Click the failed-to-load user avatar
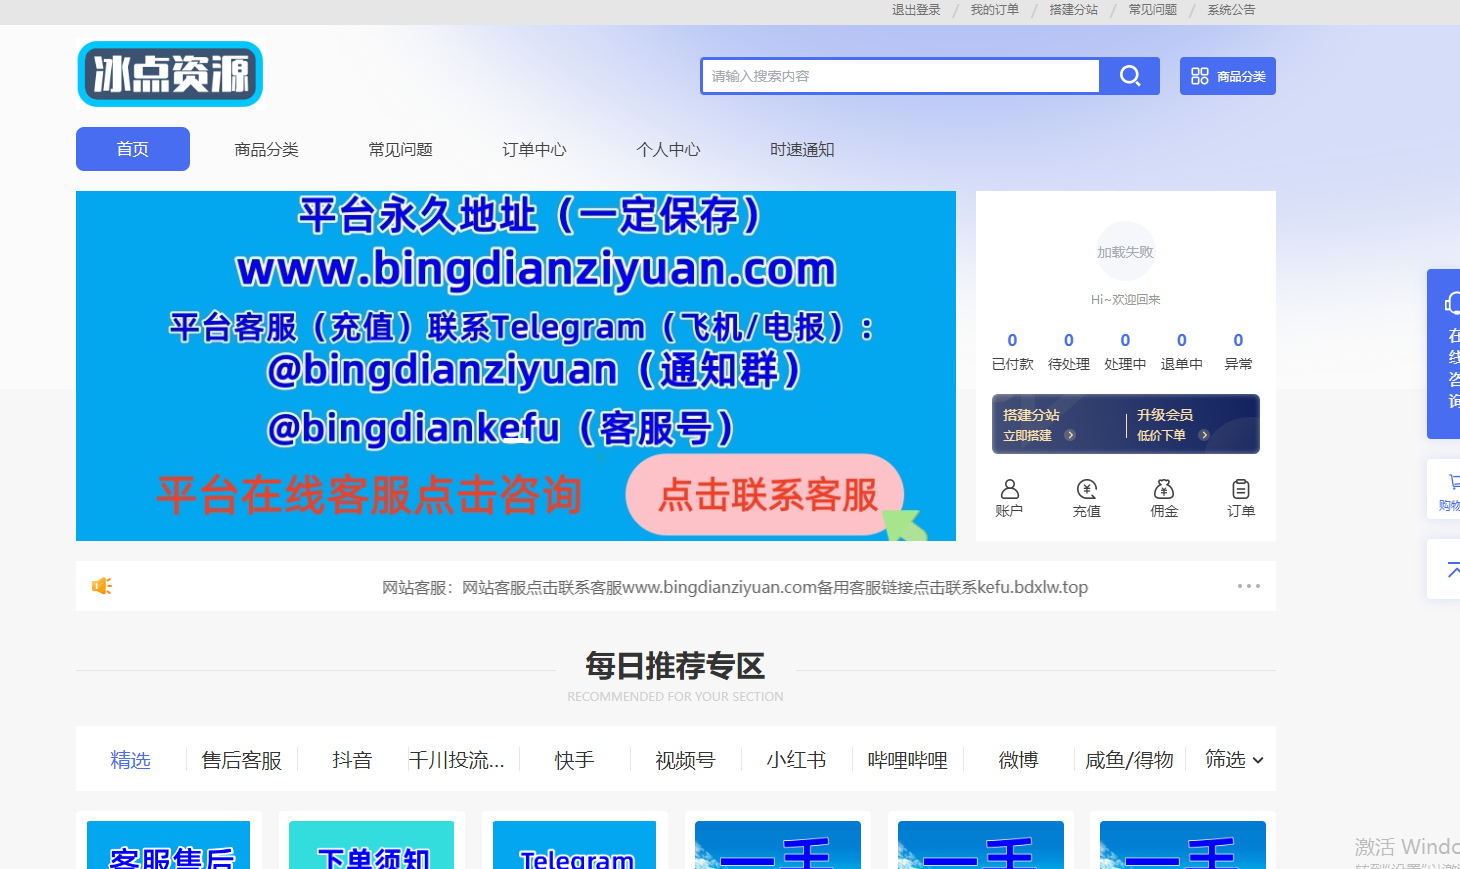Image resolution: width=1460 pixels, height=869 pixels. pyautogui.click(x=1126, y=252)
